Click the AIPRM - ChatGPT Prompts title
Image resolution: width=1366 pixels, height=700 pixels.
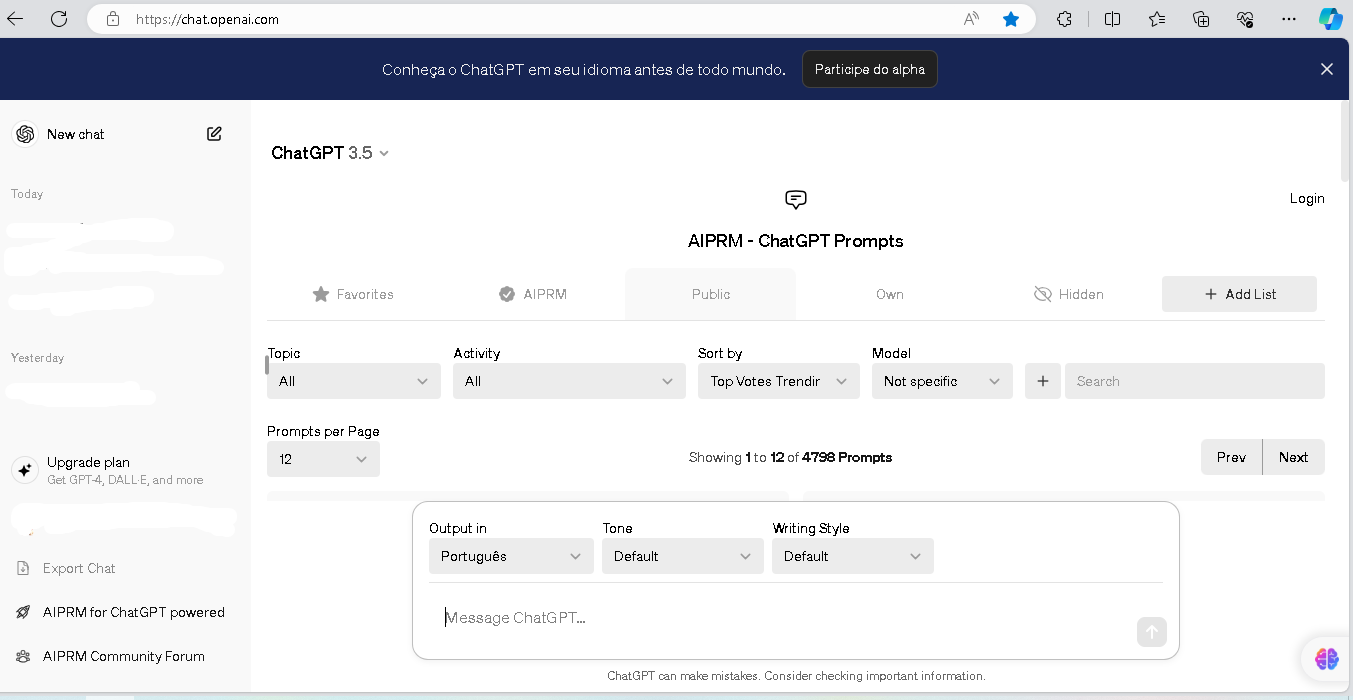click(x=796, y=241)
